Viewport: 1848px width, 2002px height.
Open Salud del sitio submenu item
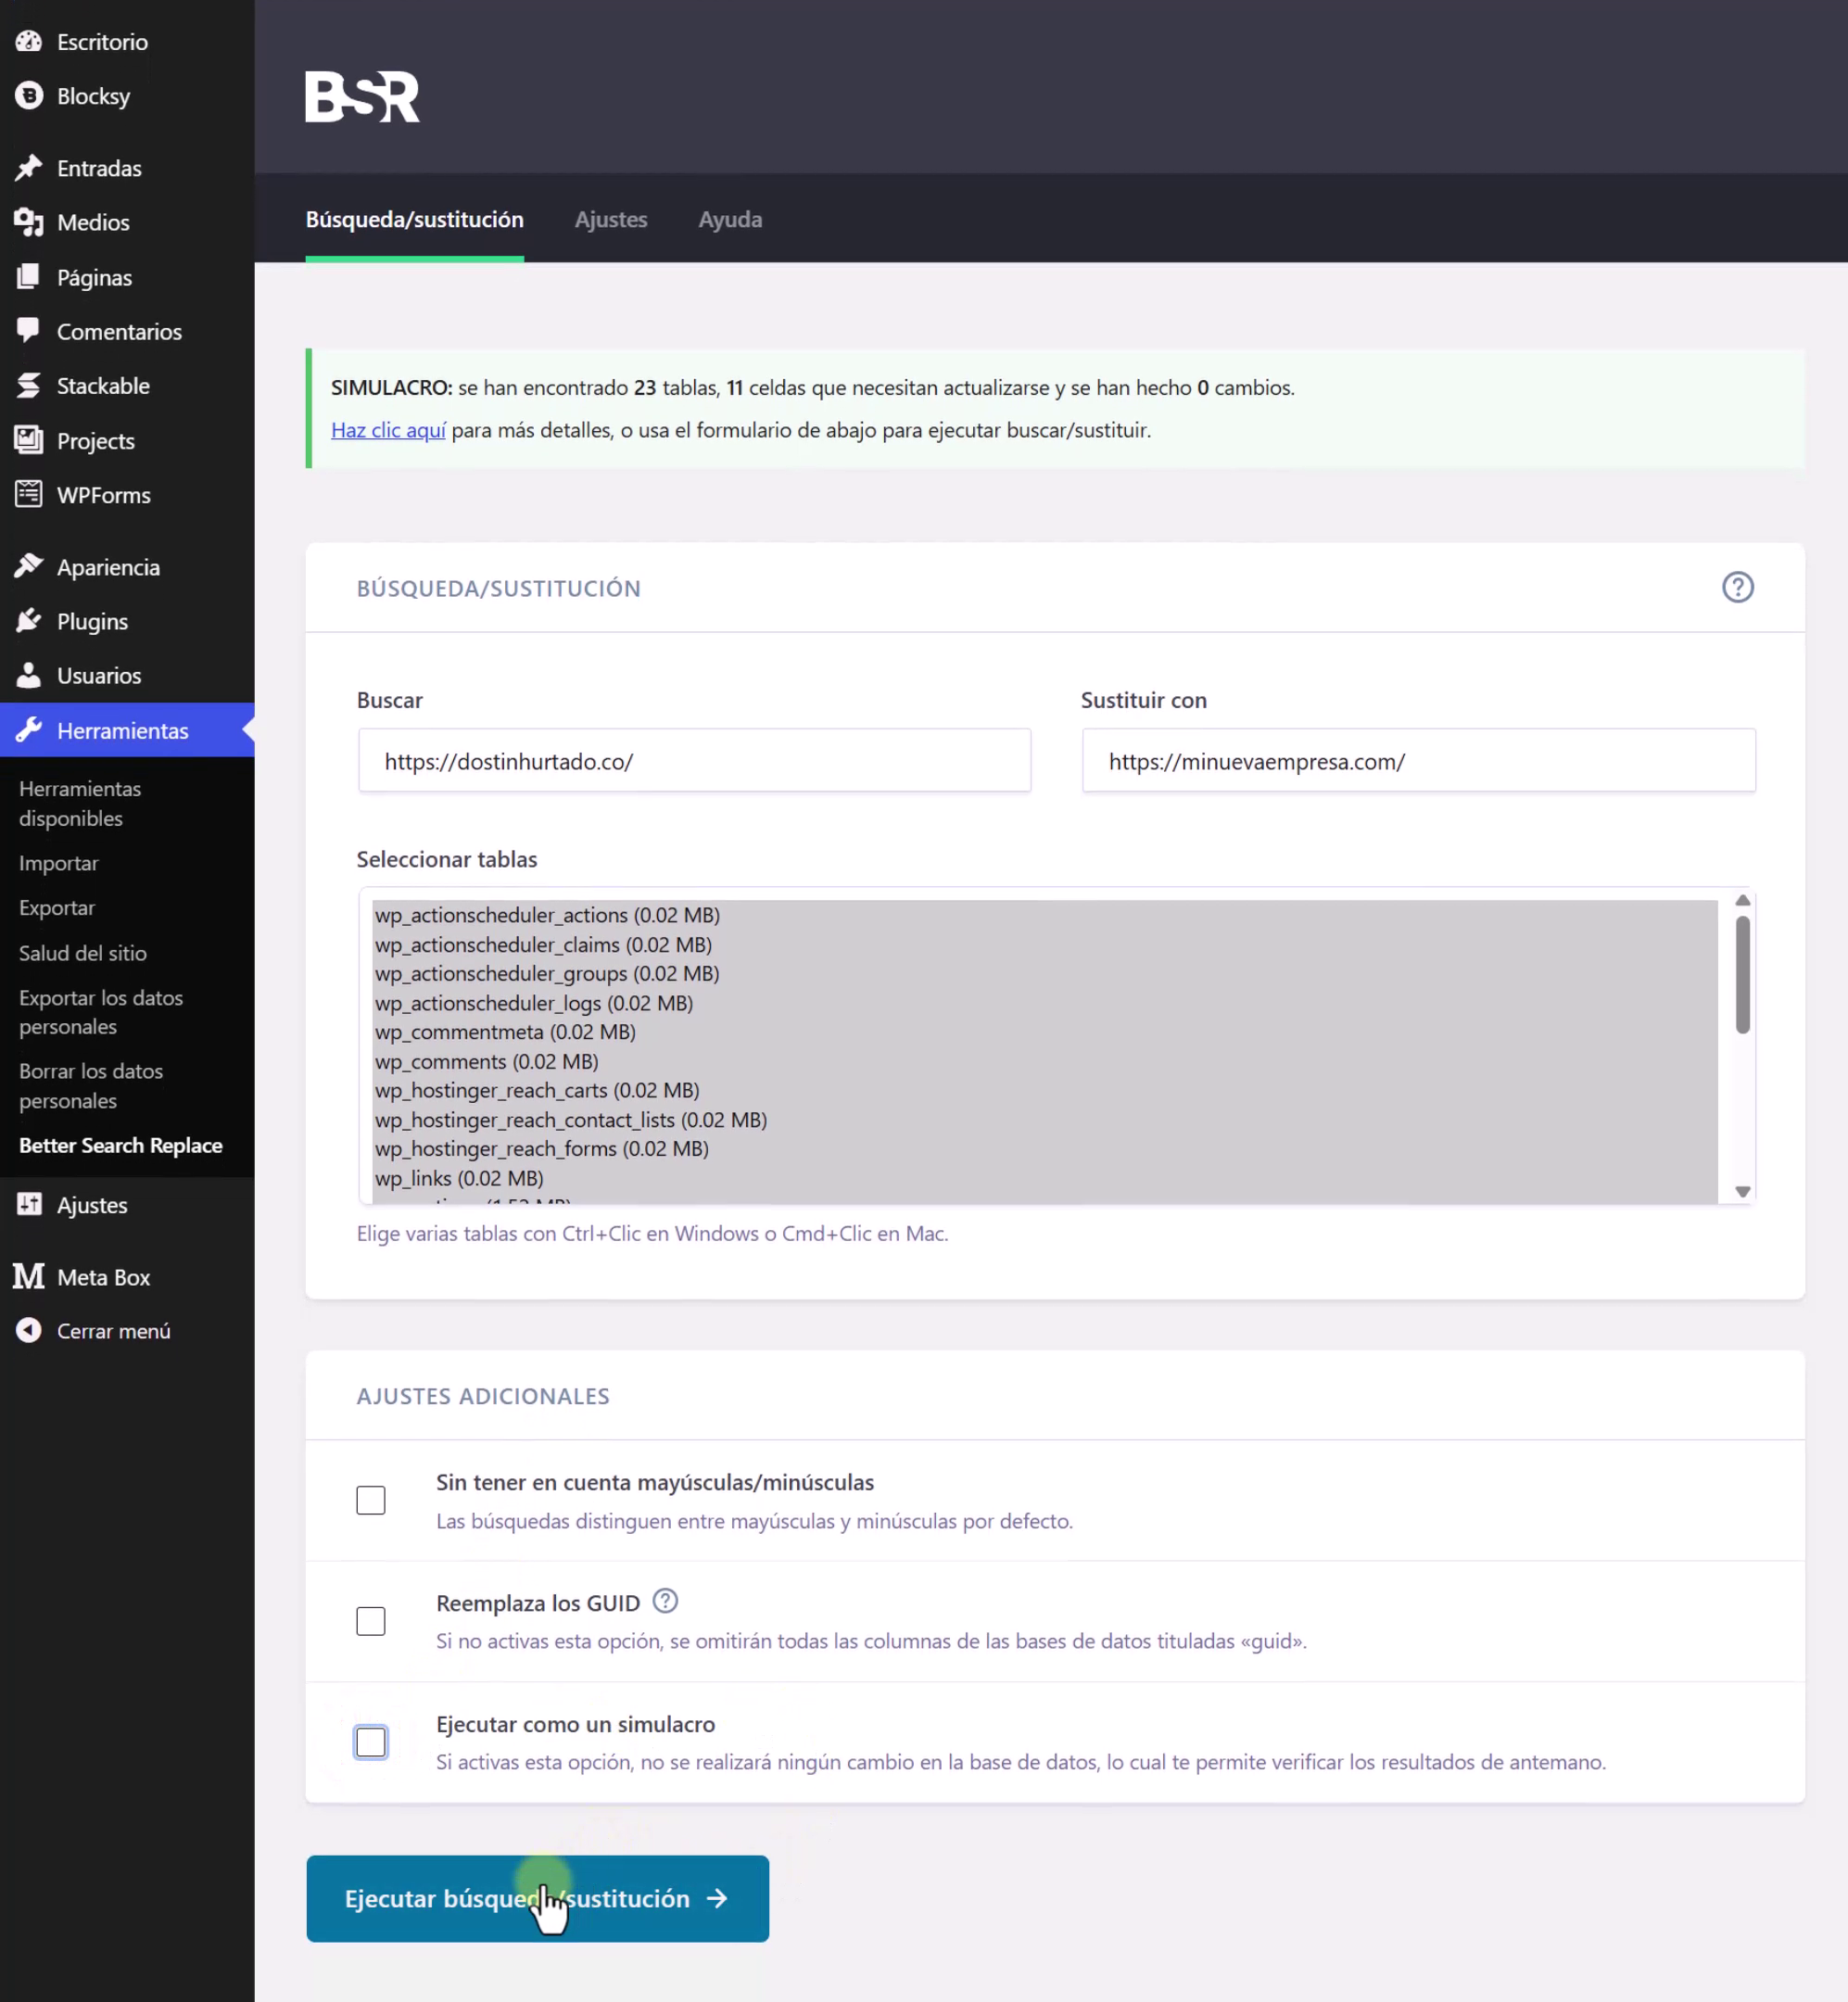(x=83, y=953)
